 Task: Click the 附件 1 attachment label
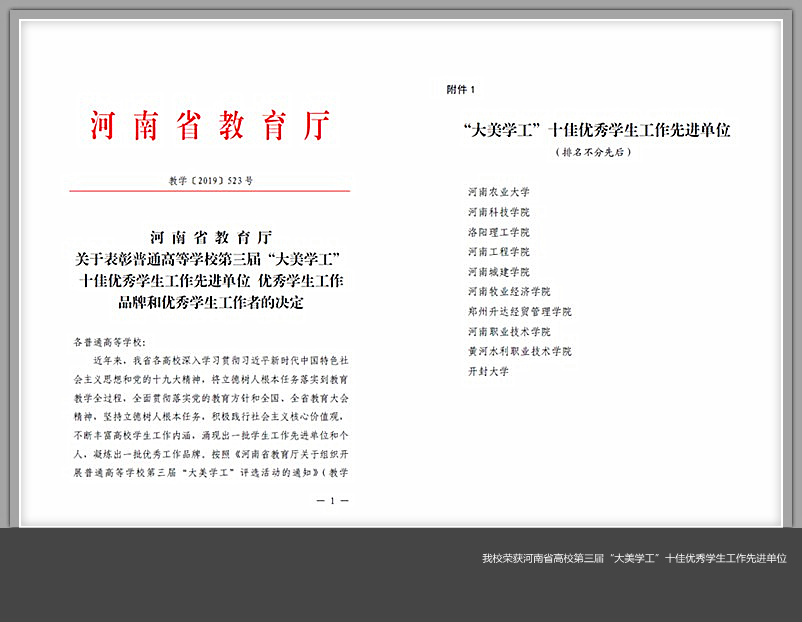pos(461,90)
